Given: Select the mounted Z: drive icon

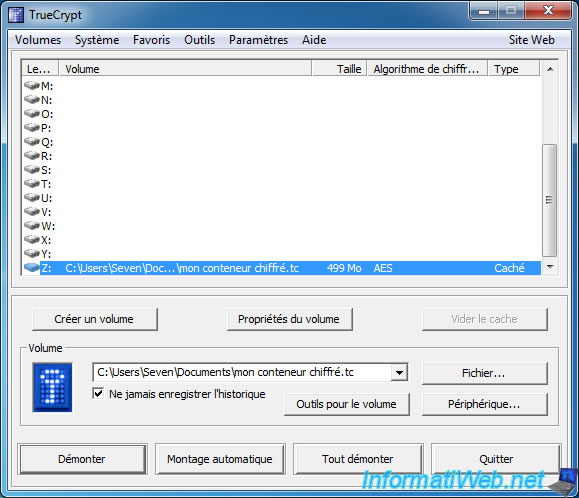Looking at the screenshot, I should [x=32, y=267].
